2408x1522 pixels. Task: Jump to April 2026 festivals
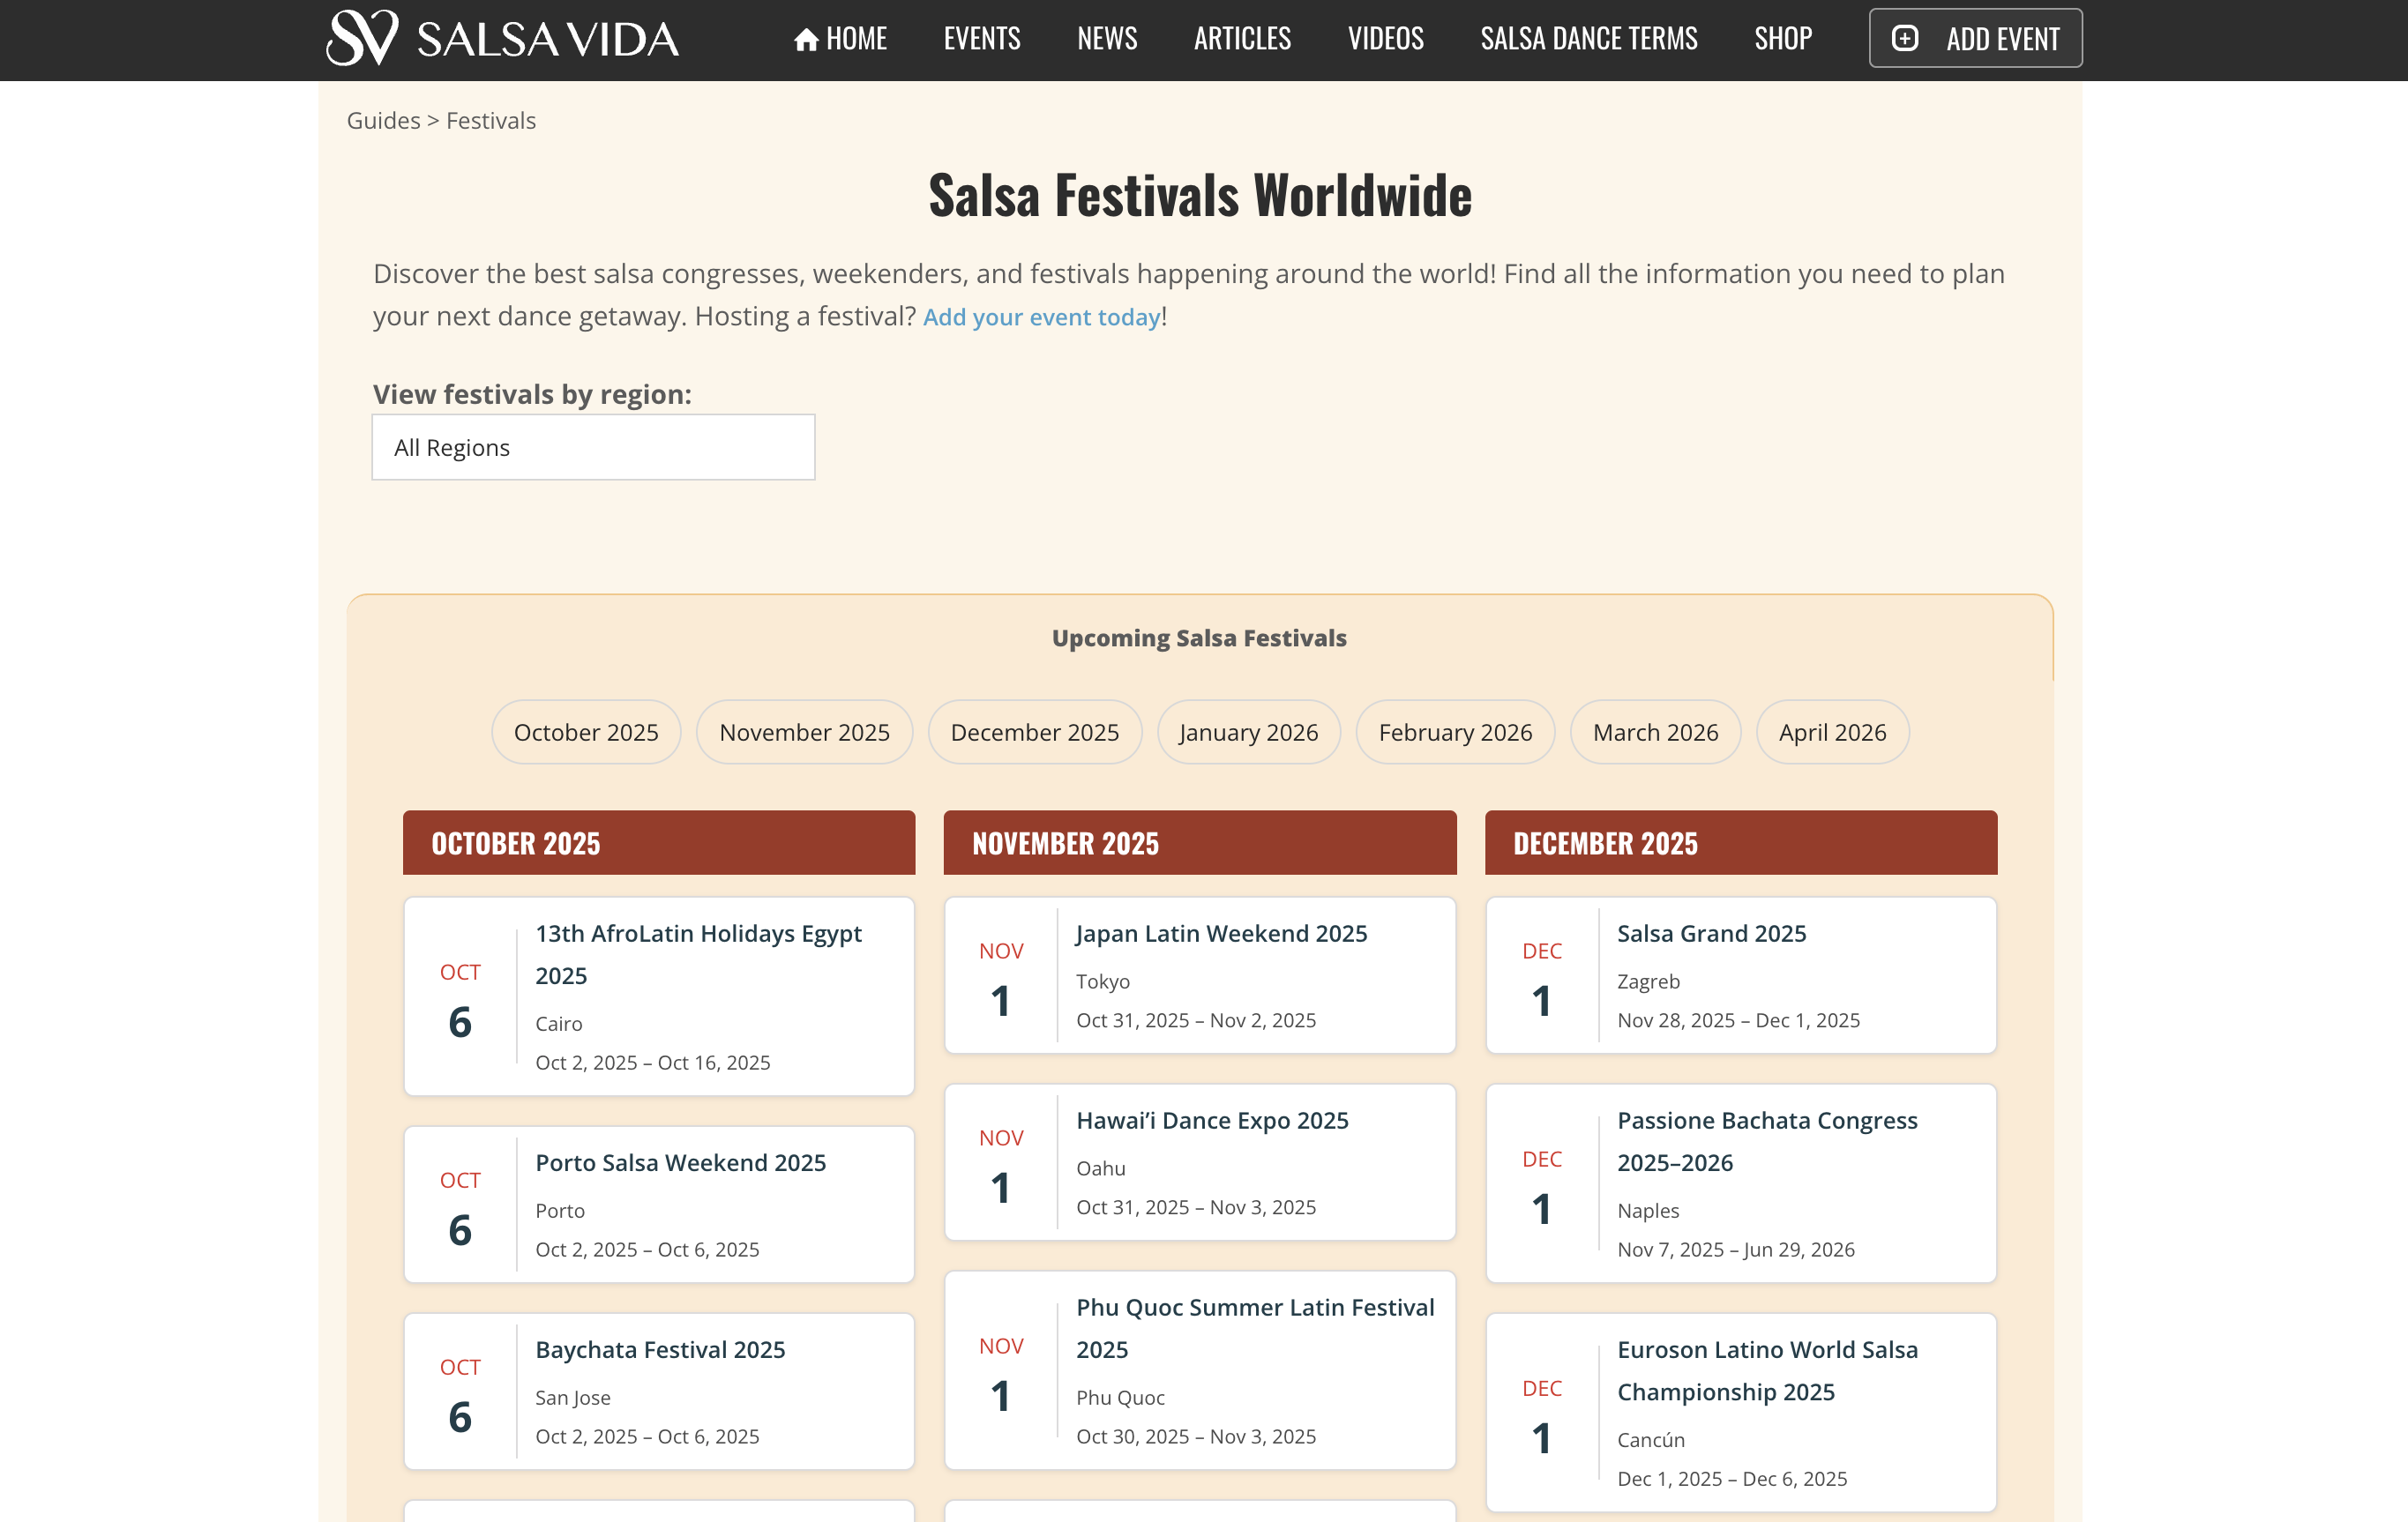click(1831, 732)
